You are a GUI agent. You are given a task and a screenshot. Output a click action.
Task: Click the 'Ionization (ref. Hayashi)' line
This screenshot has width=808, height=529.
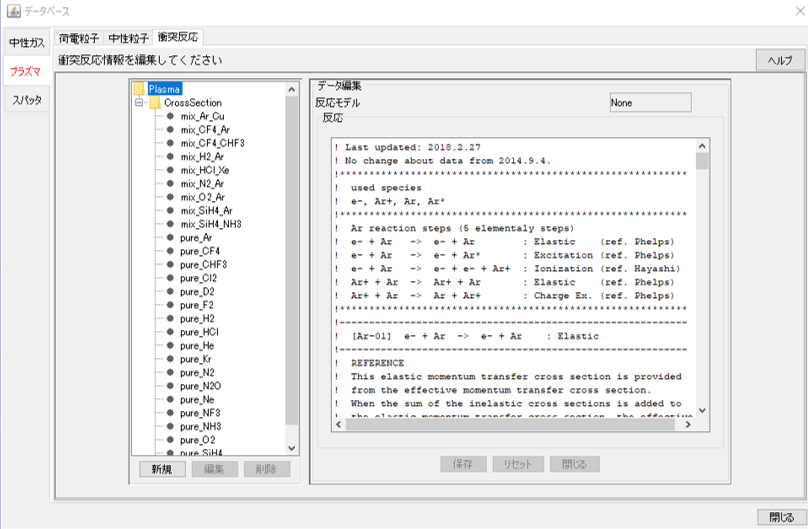click(x=508, y=269)
